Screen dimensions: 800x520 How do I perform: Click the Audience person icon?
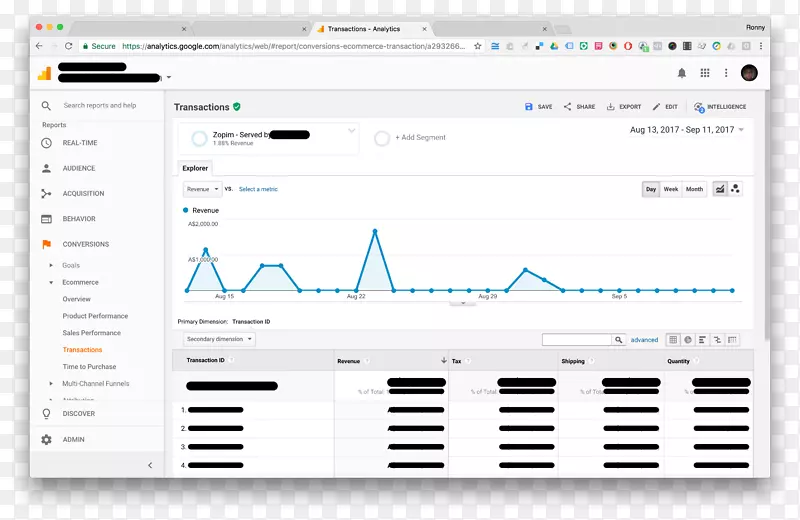pyautogui.click(x=46, y=168)
